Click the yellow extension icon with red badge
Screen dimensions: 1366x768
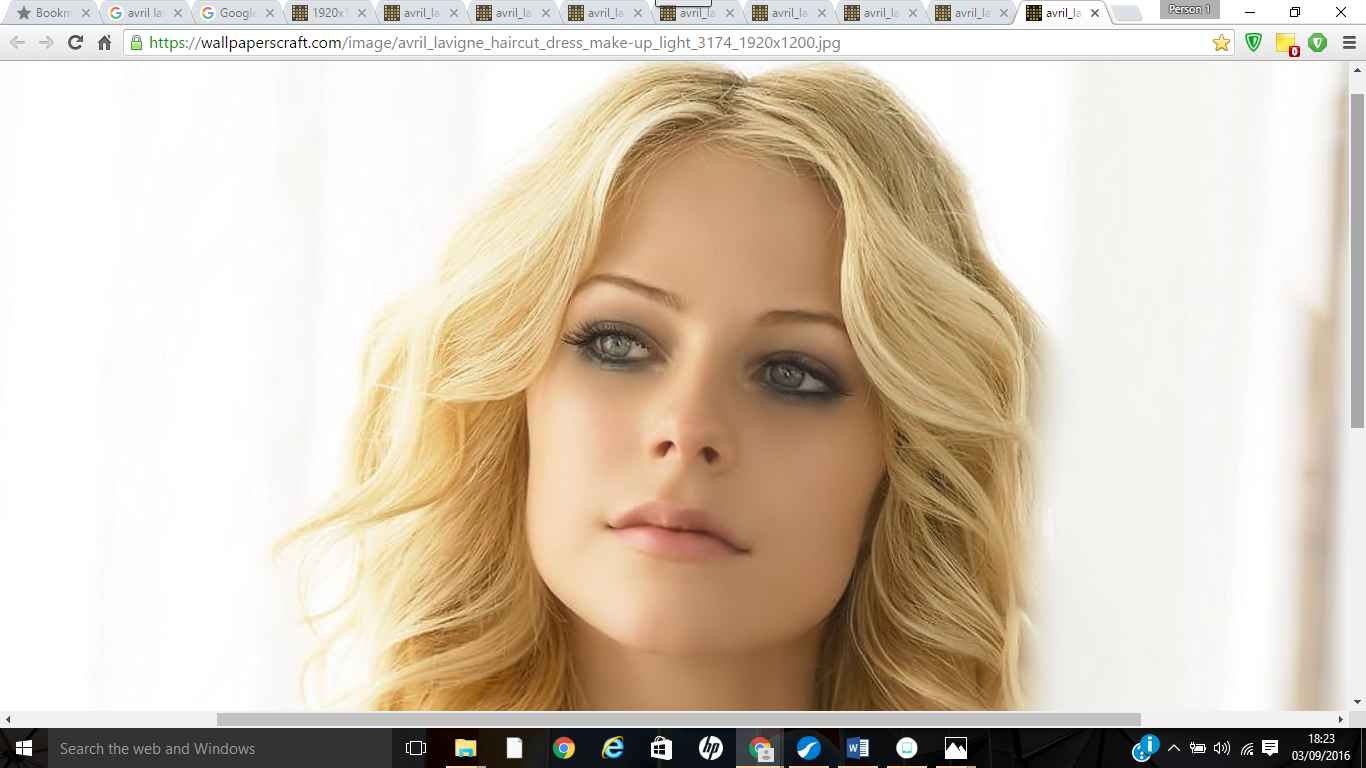[1286, 44]
